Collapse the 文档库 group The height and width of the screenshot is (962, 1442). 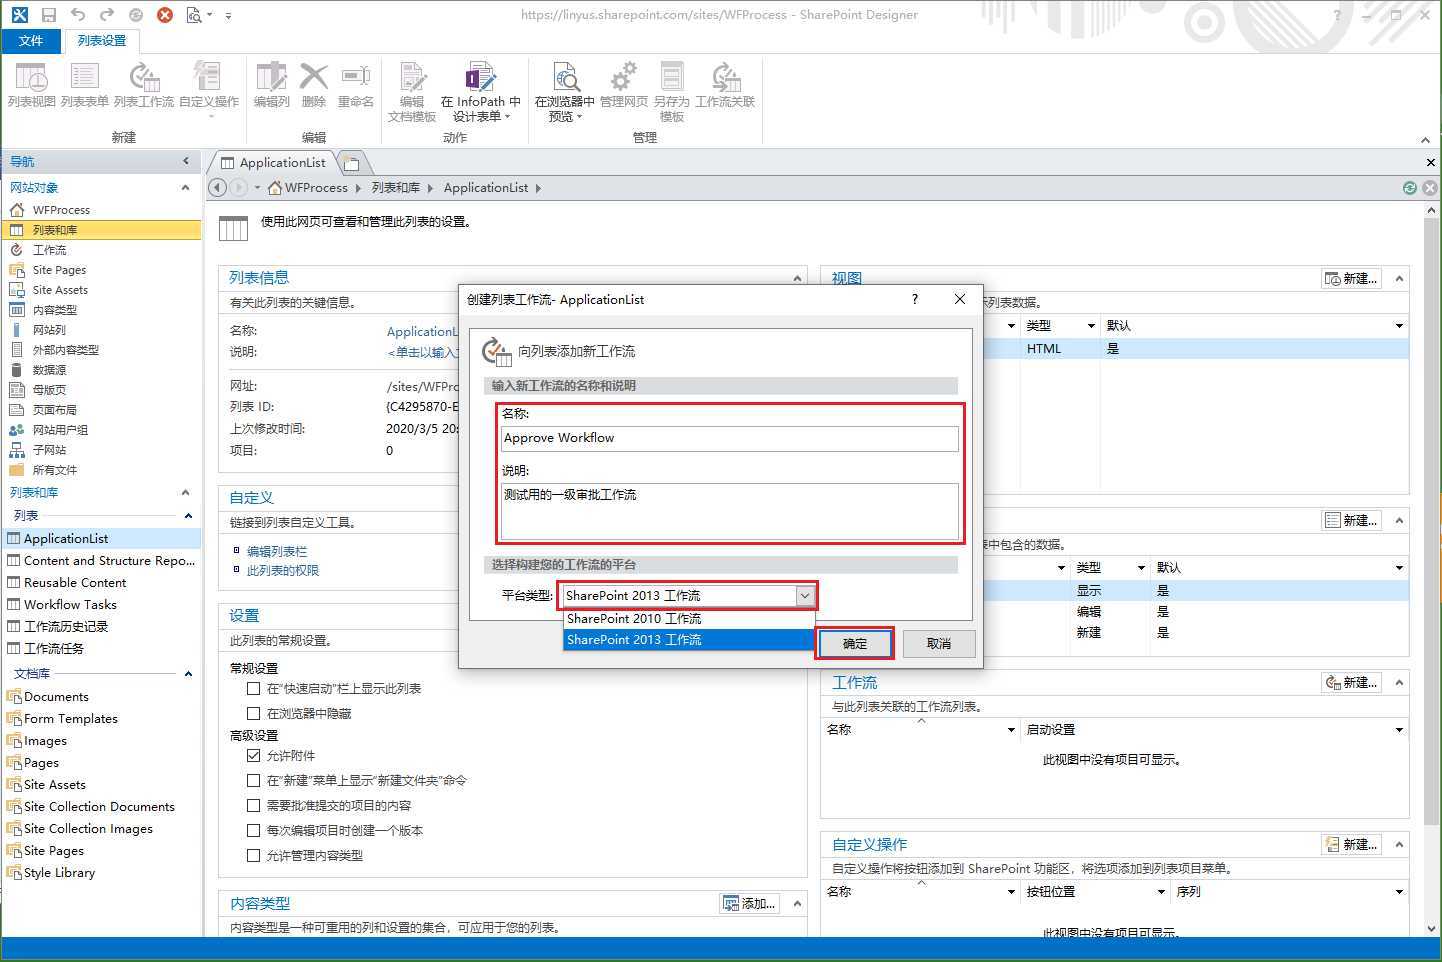click(188, 673)
